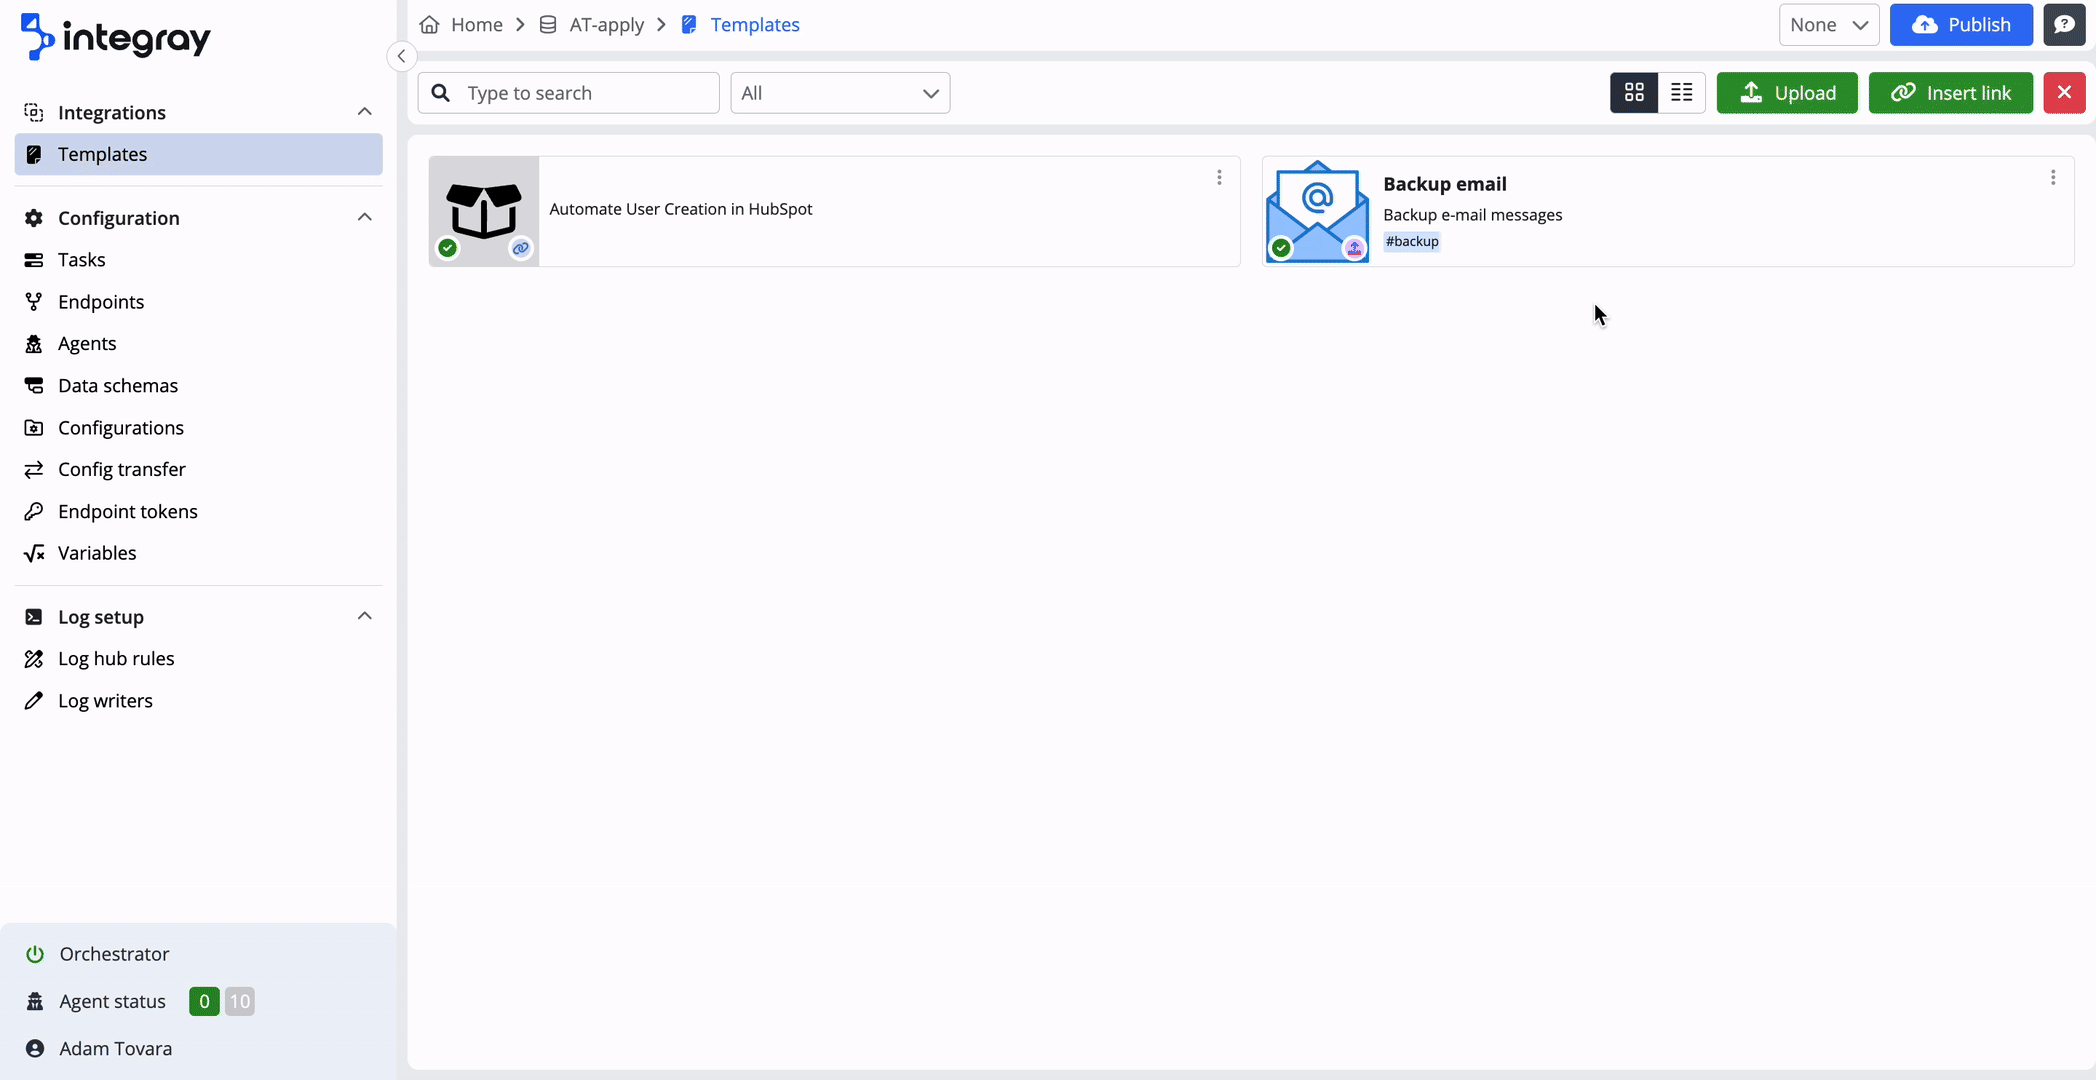Collapse the sidebar with arrow button
Viewport: 2096px width, 1080px height.
(401, 56)
